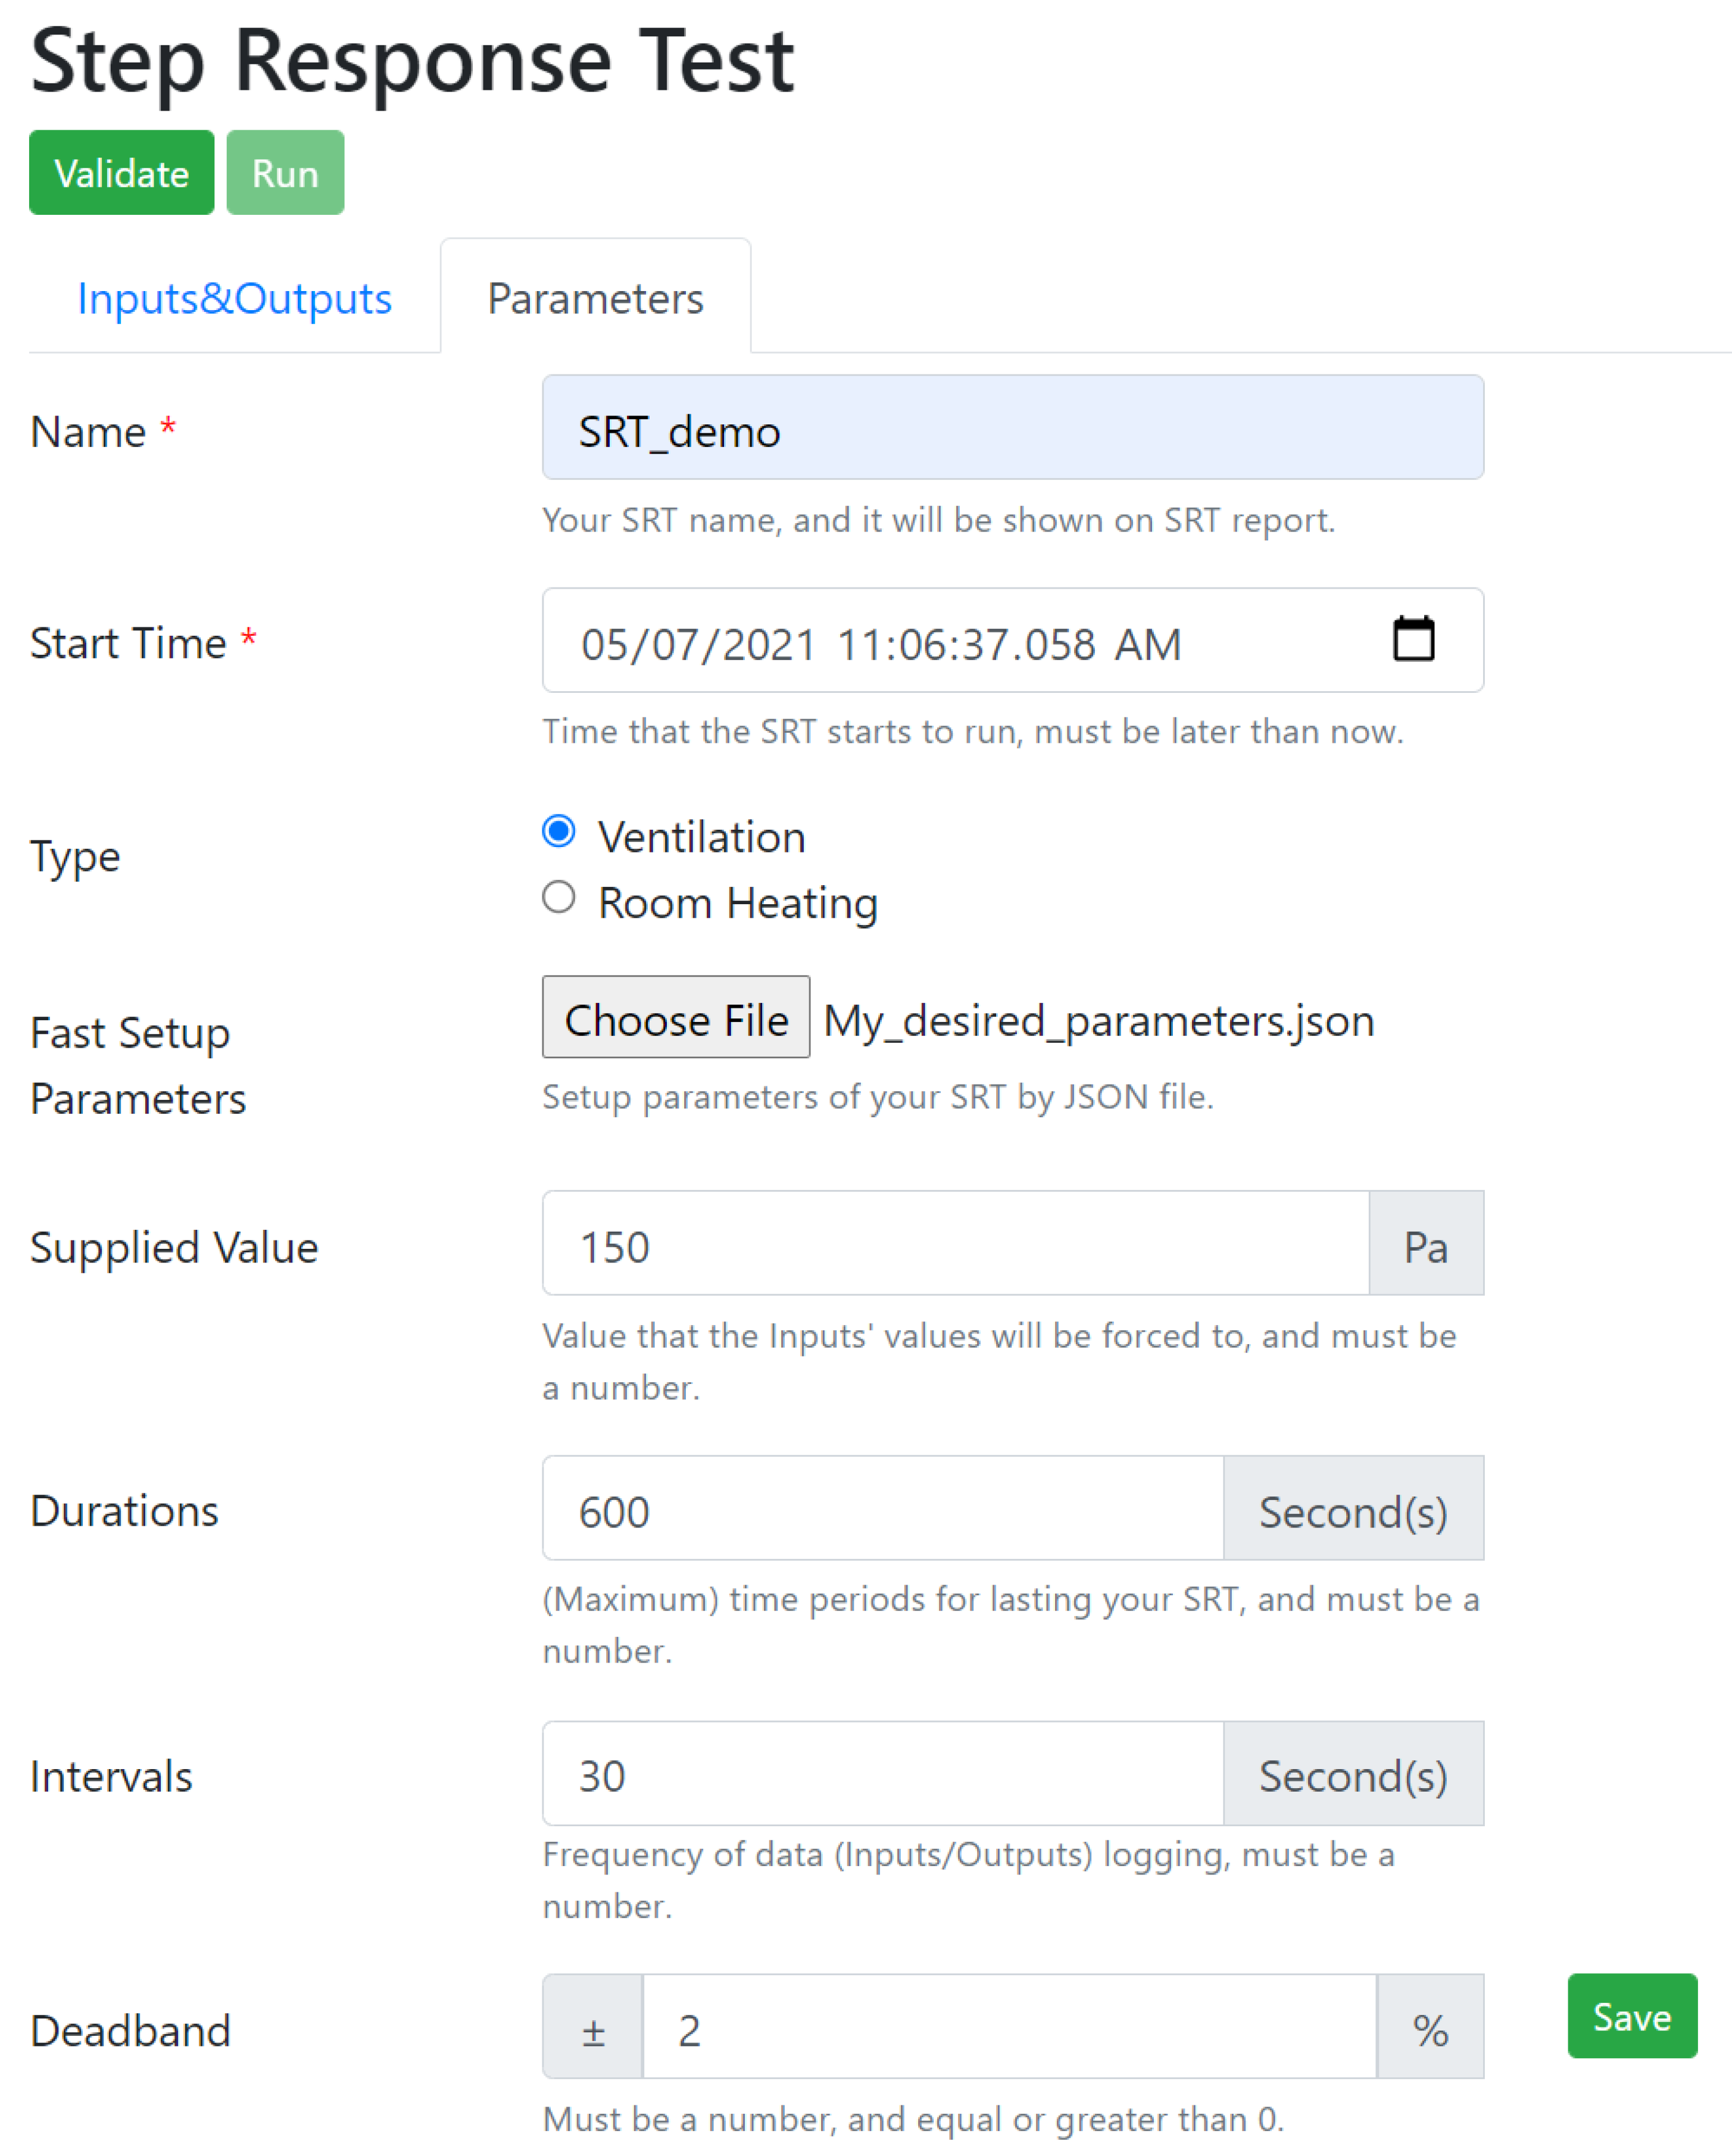Switch to the Inputs&Outputs tab
1732x2156 pixels.
pos(234,298)
